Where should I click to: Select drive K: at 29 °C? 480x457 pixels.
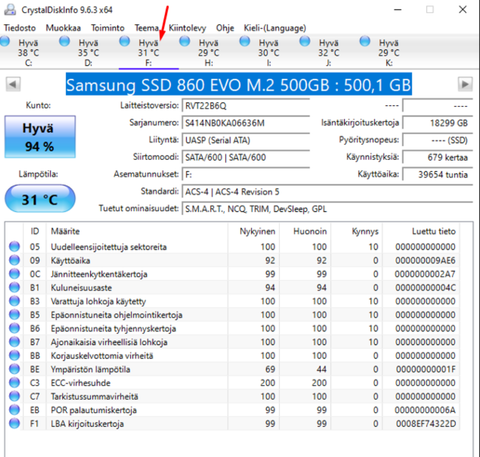click(x=389, y=52)
